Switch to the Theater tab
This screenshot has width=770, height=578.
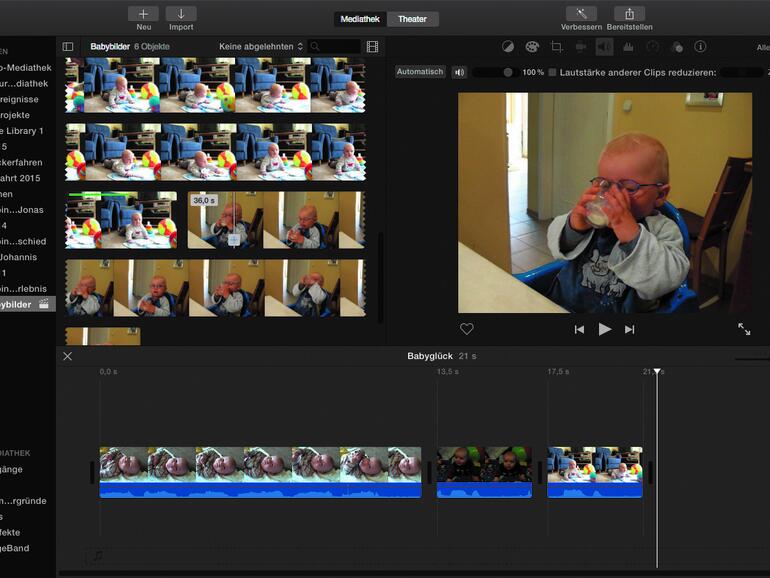point(412,19)
